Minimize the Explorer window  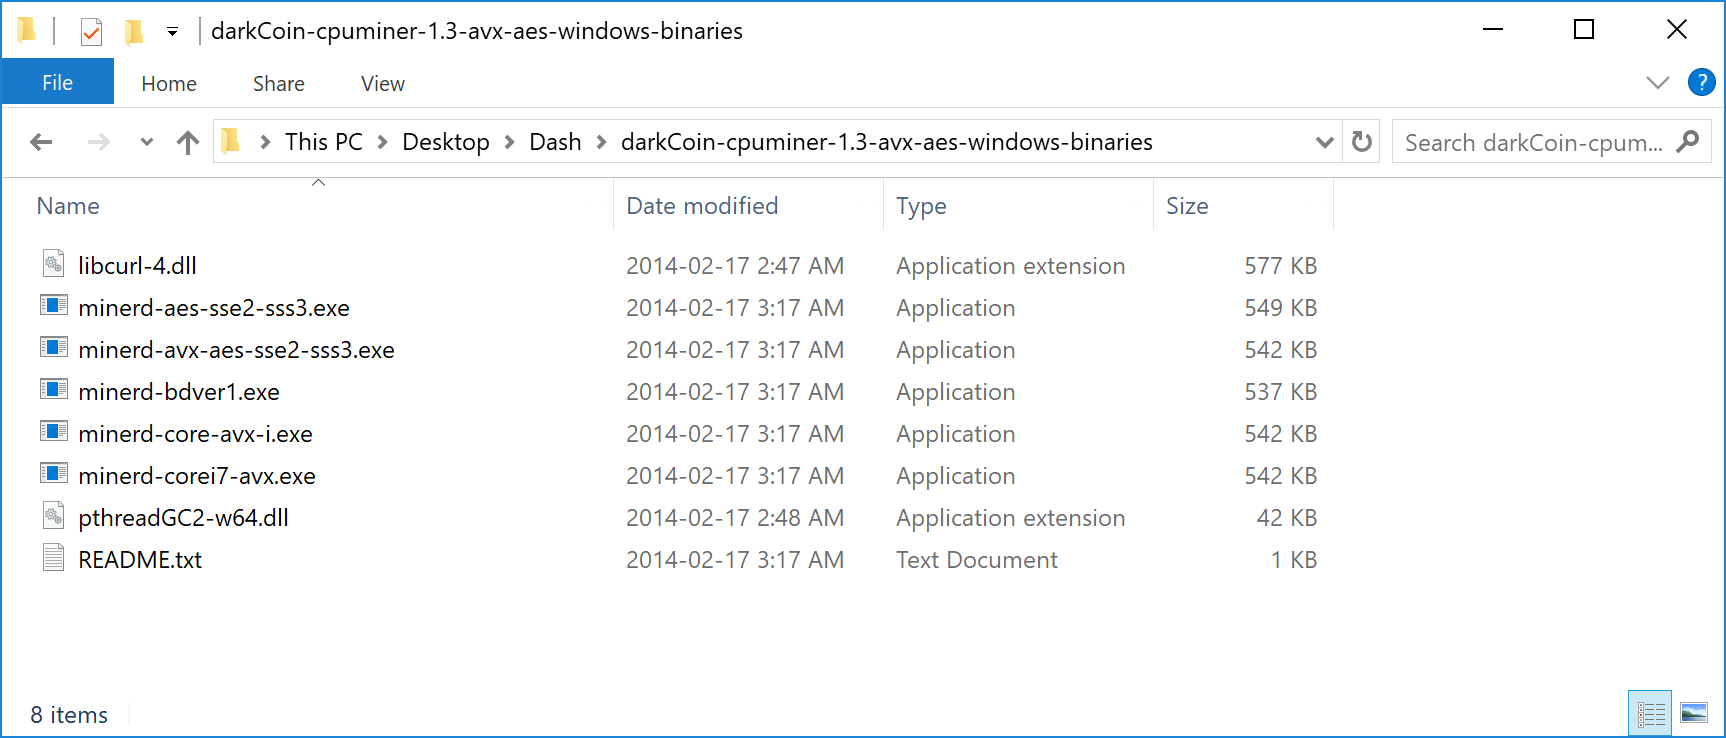[1493, 30]
